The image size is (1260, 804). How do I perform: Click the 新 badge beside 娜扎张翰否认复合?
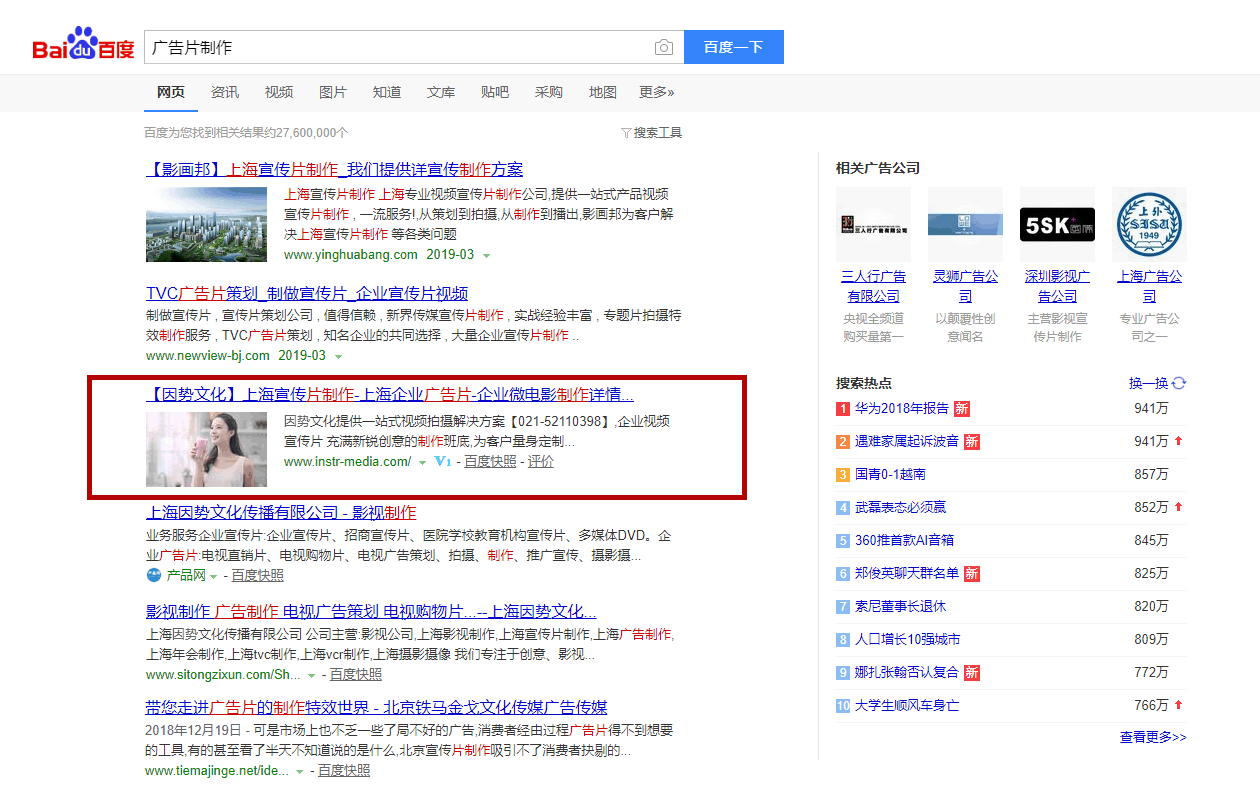coord(972,672)
